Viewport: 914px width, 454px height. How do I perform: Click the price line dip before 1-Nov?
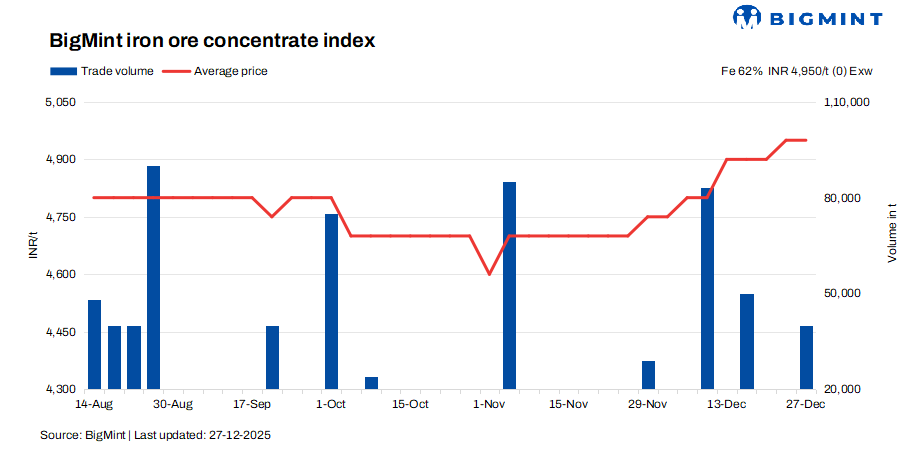490,273
